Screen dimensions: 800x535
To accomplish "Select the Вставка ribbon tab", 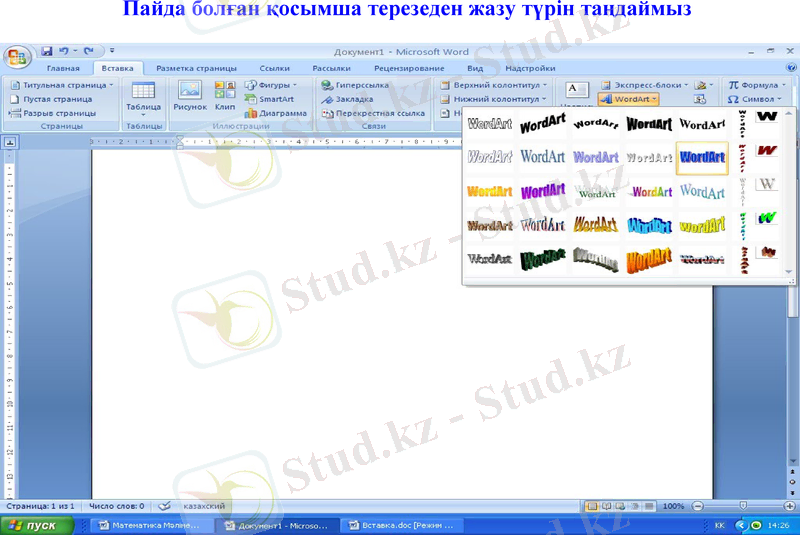I will pos(117,68).
